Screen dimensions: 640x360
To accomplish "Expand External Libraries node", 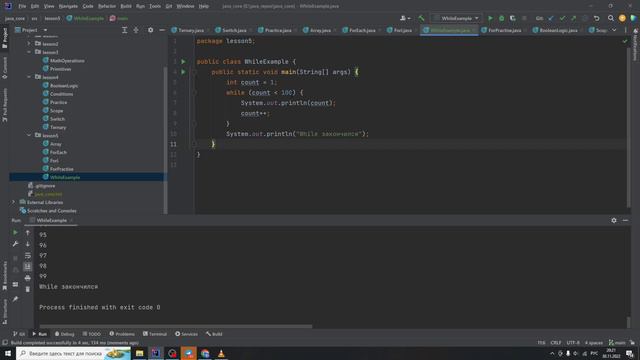I will click(13, 202).
